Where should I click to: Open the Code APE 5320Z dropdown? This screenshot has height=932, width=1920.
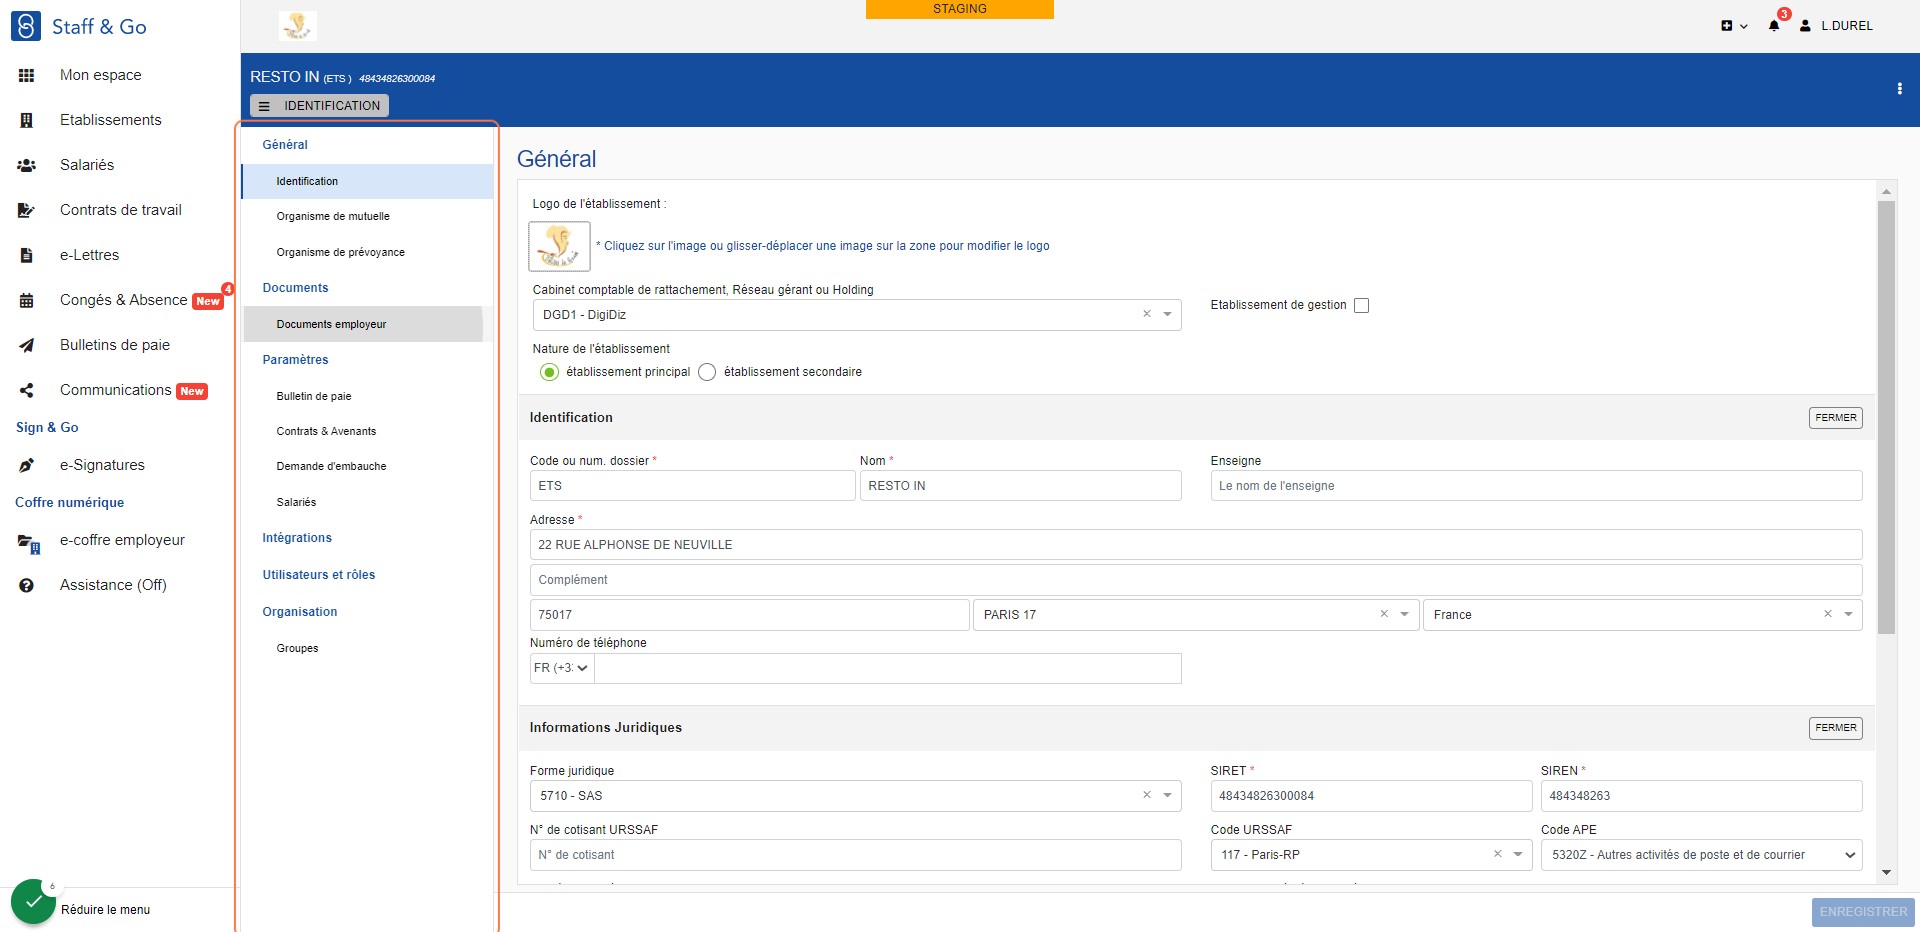1701,855
